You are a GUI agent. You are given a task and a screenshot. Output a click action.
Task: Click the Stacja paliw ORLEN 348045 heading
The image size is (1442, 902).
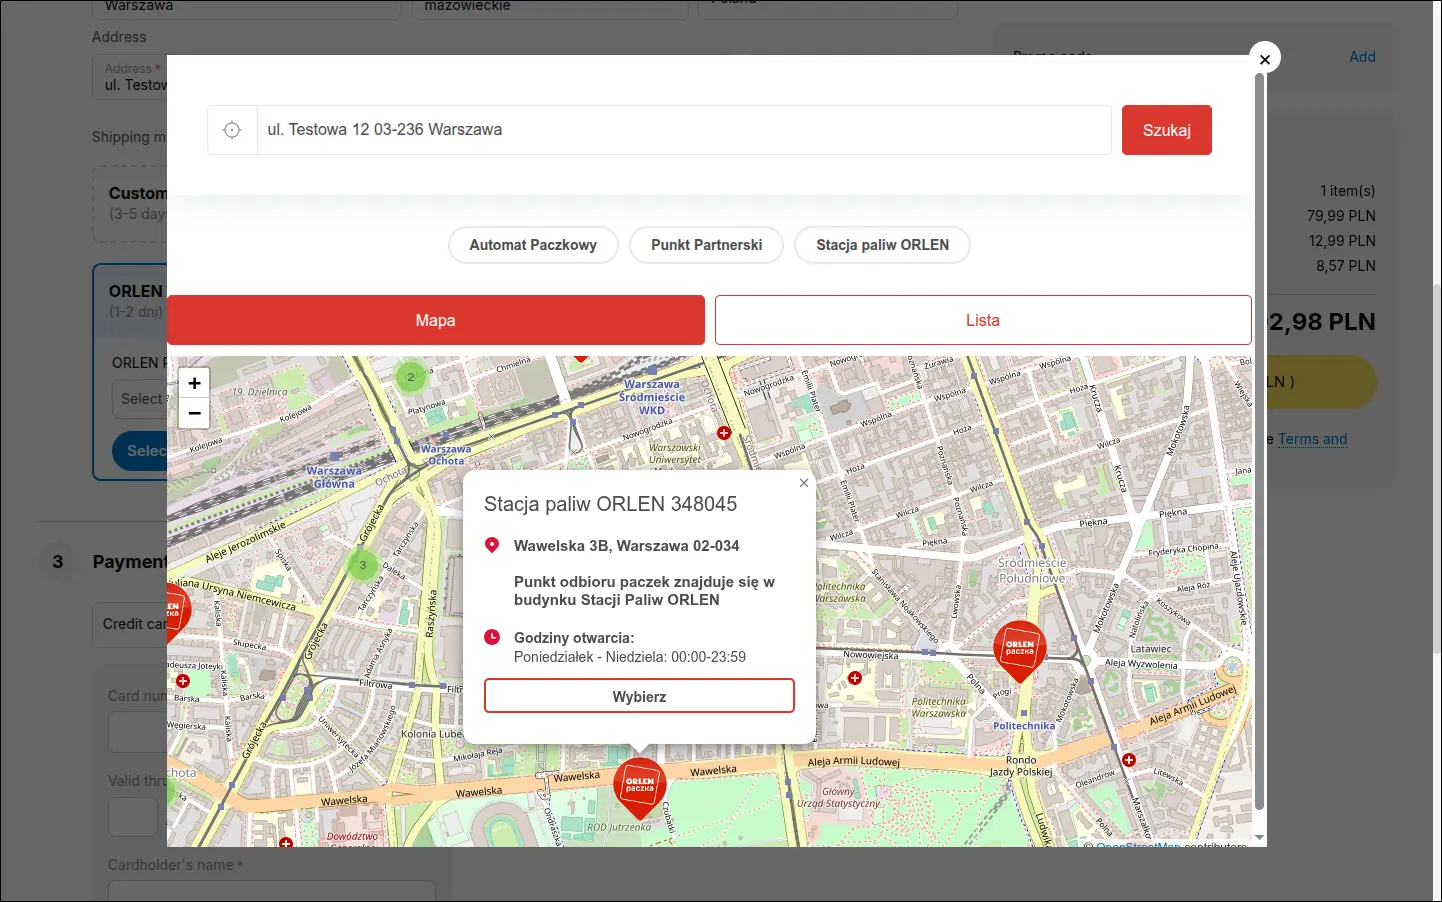coord(611,504)
